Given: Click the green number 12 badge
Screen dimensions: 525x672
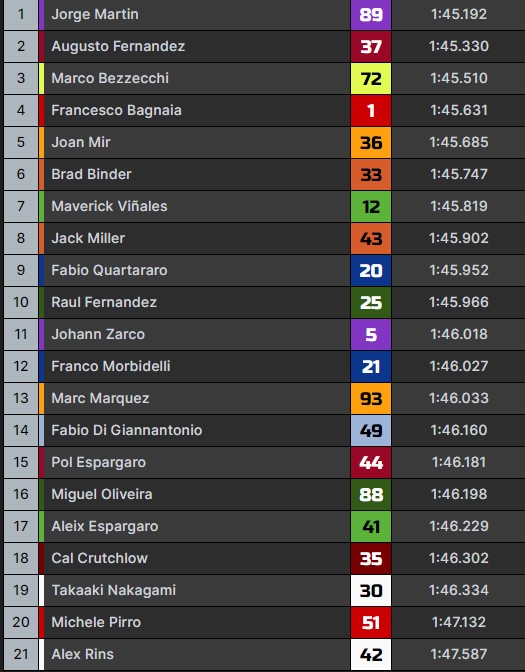Looking at the screenshot, I should pyautogui.click(x=371, y=207).
